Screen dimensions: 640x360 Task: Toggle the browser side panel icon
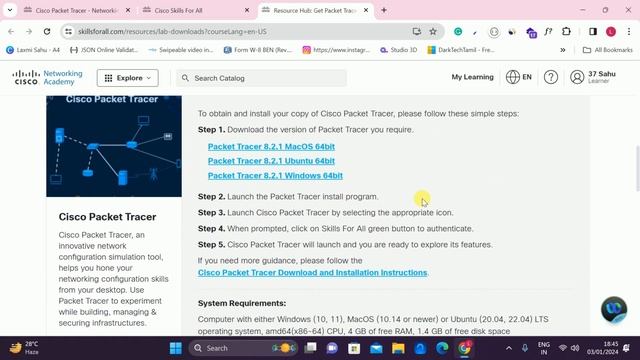pos(593,31)
